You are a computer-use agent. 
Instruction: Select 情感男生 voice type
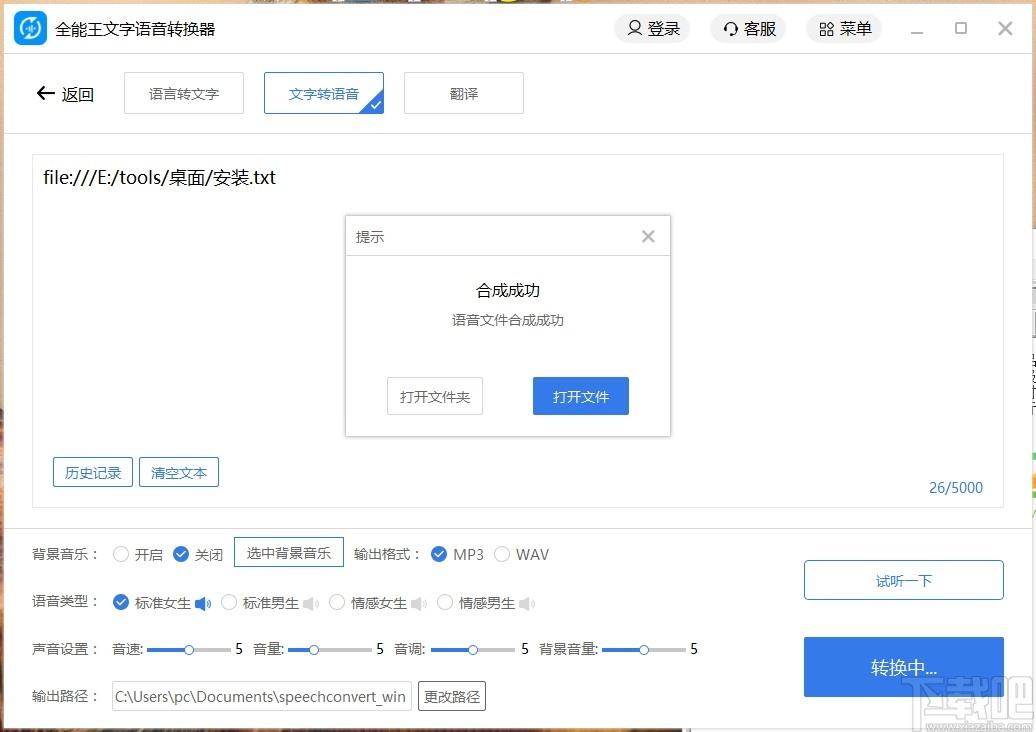point(445,603)
